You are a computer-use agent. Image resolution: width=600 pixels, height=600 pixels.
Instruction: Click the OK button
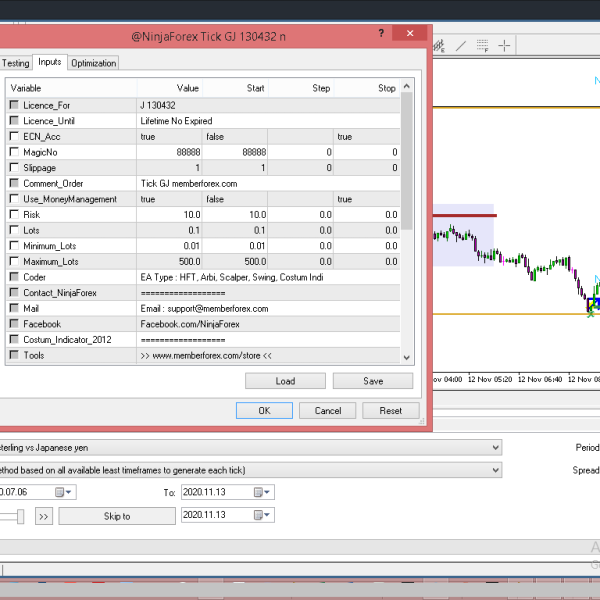point(264,410)
